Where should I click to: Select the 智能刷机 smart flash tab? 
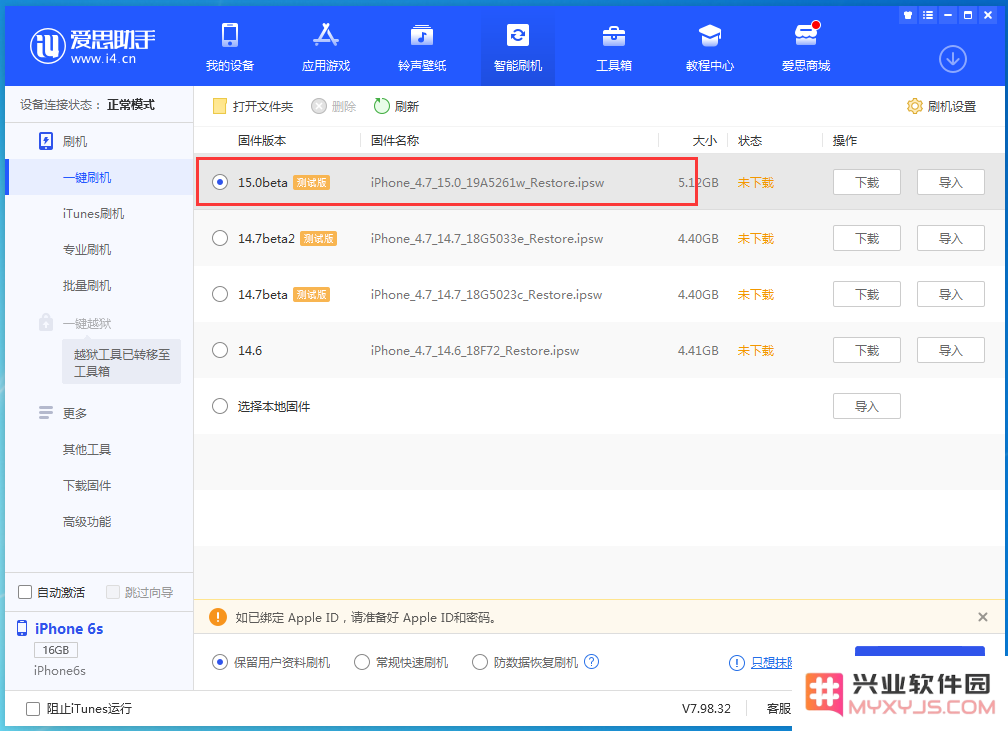coord(518,48)
